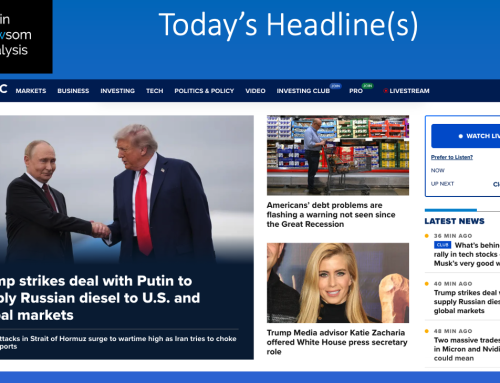Viewport: 500px width, 383px height.
Task: Click the red Livestream dot icon
Action: [x=385, y=91]
